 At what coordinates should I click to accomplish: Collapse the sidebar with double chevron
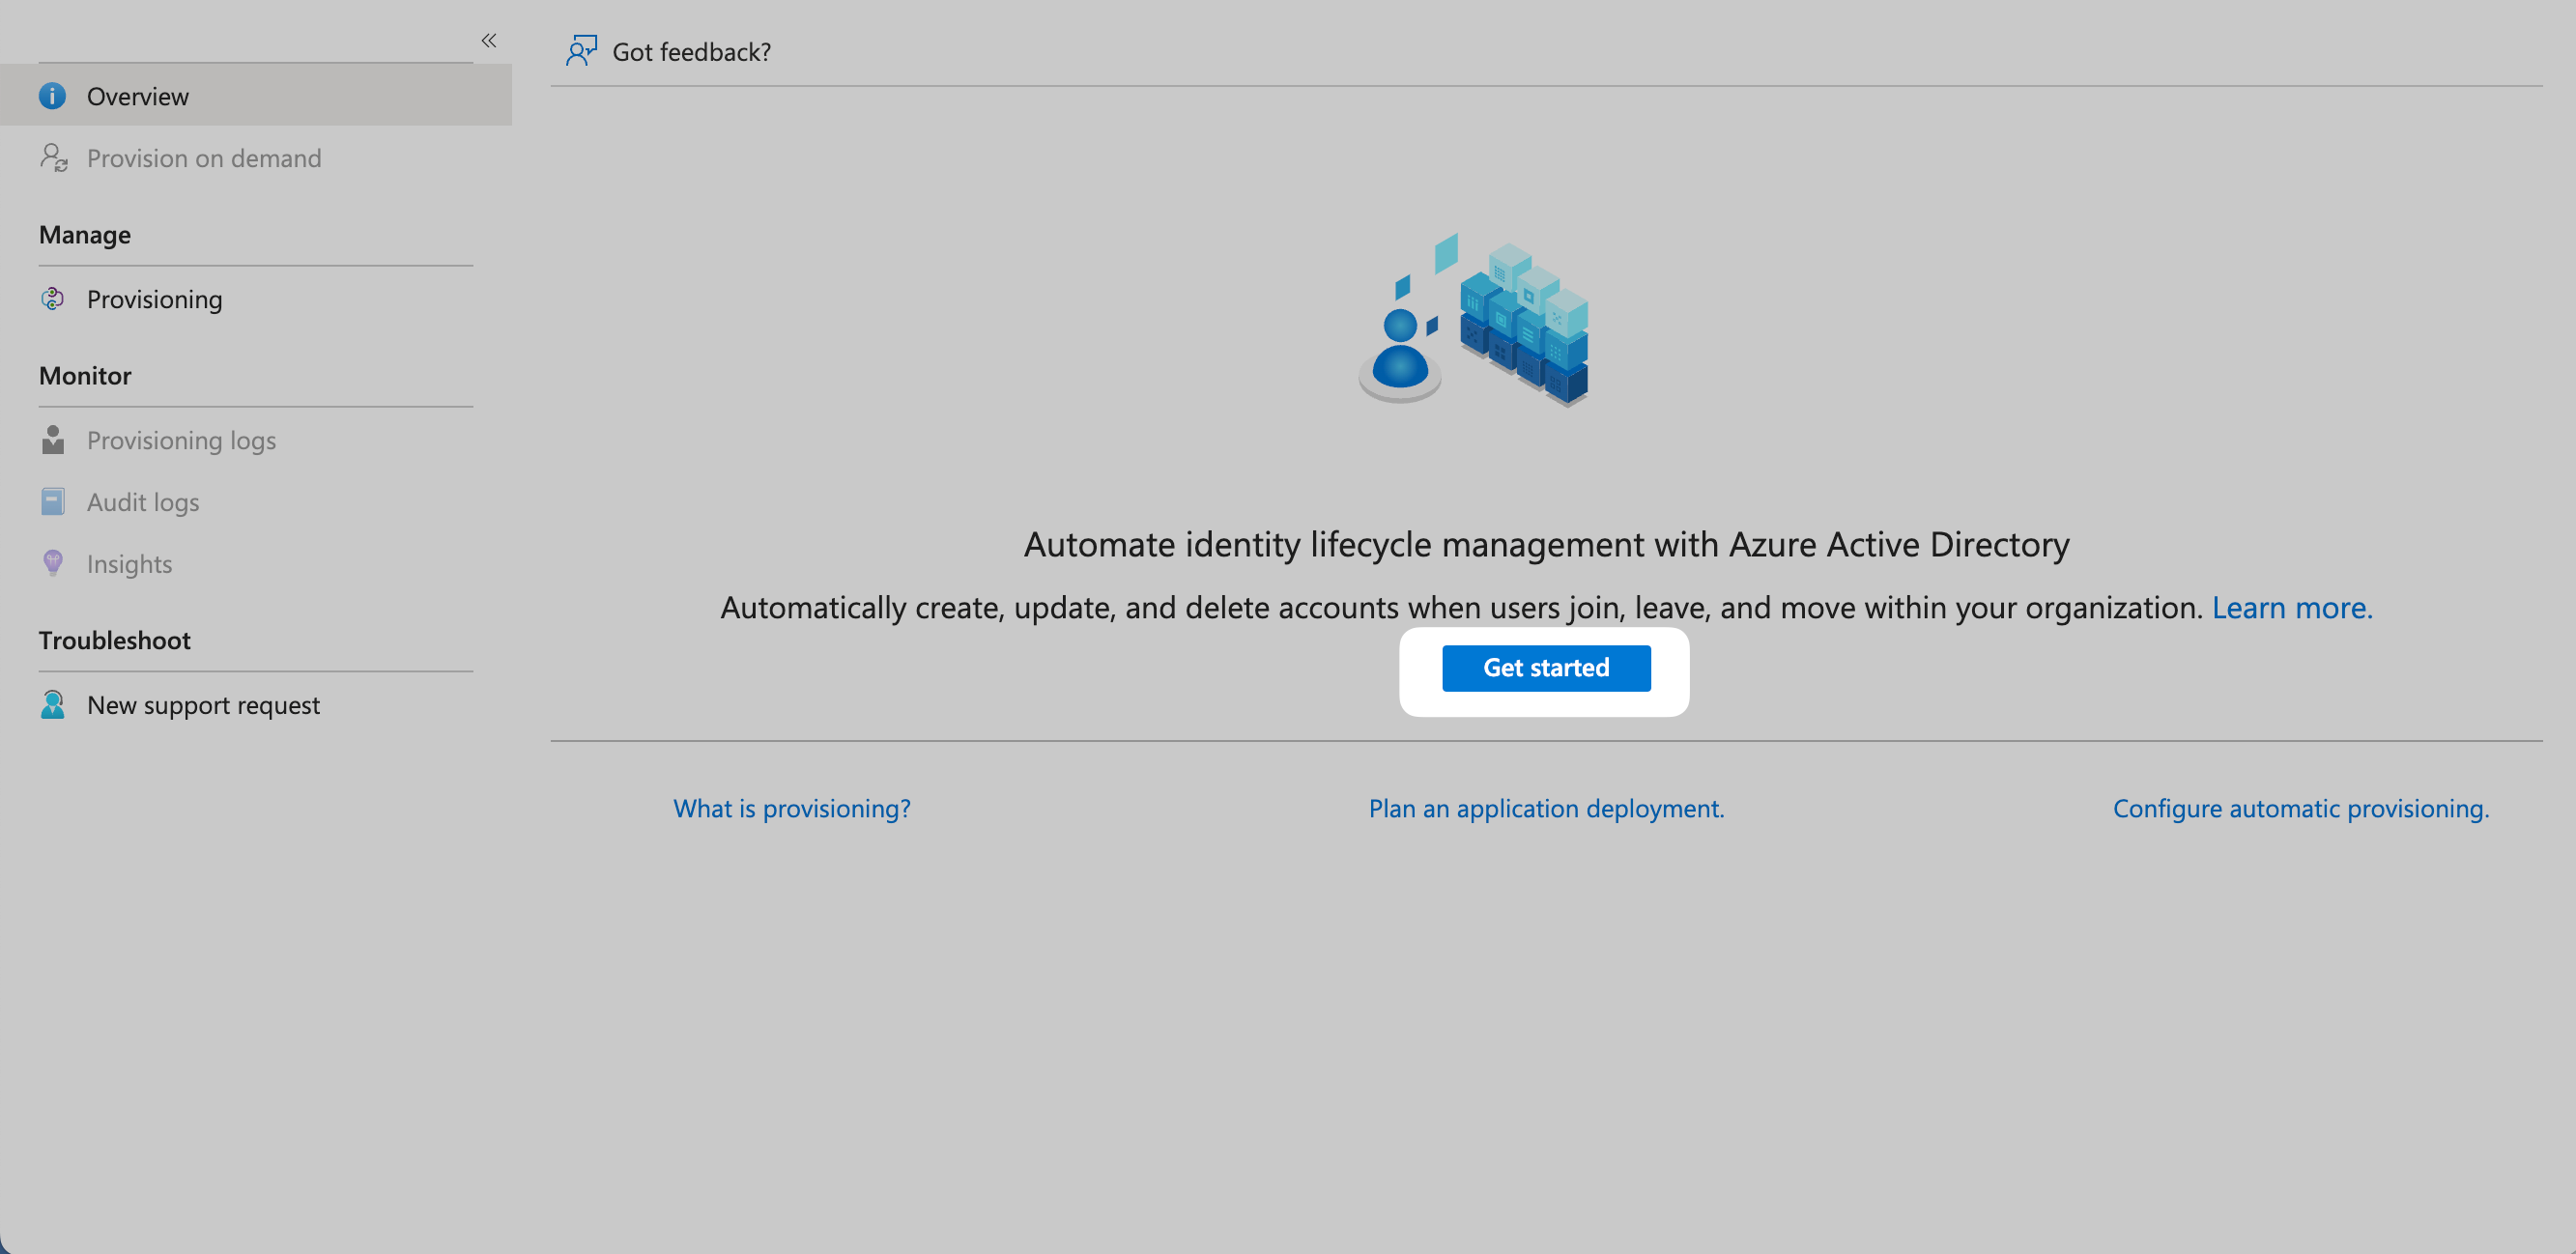488,41
